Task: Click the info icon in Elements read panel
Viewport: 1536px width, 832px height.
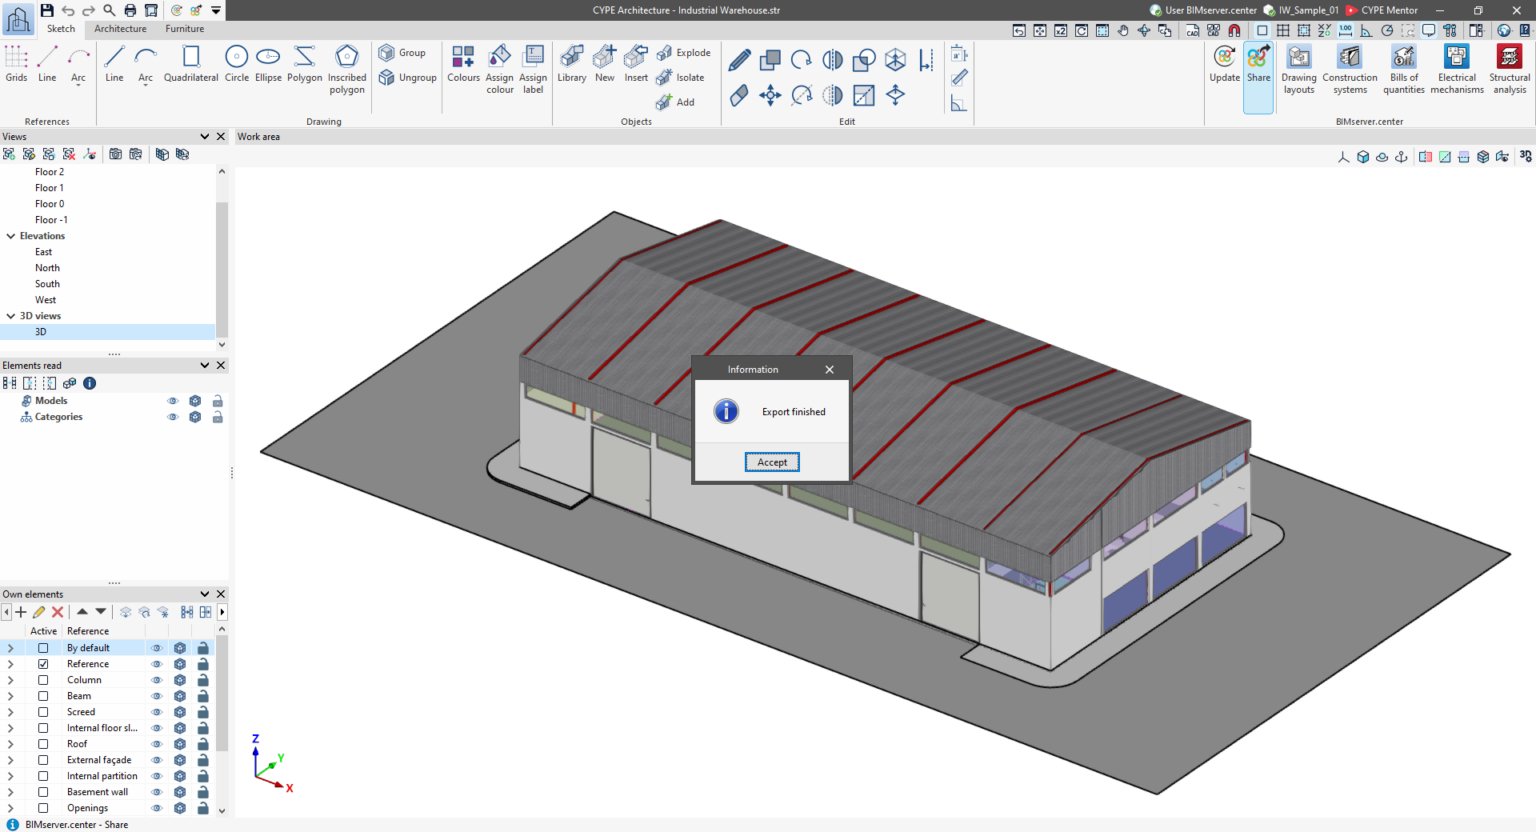Action: [x=89, y=383]
